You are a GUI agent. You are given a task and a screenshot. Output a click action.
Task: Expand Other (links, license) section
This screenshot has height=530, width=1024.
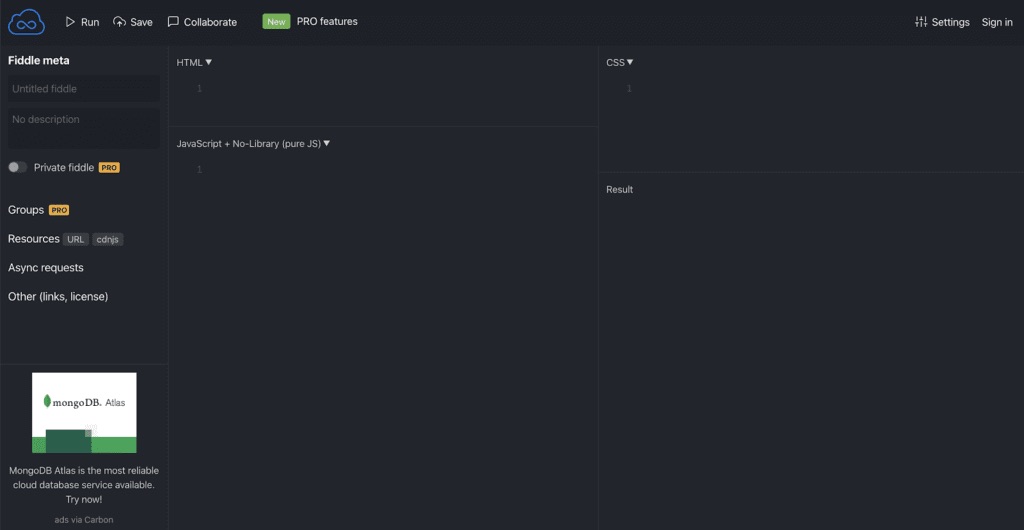[x=58, y=297]
